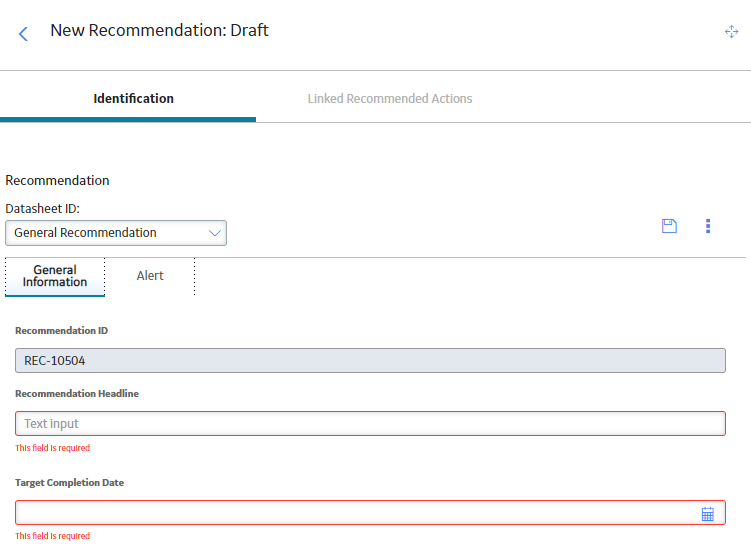Open the Alert section tab
This screenshot has height=548, width=751.
[150, 276]
